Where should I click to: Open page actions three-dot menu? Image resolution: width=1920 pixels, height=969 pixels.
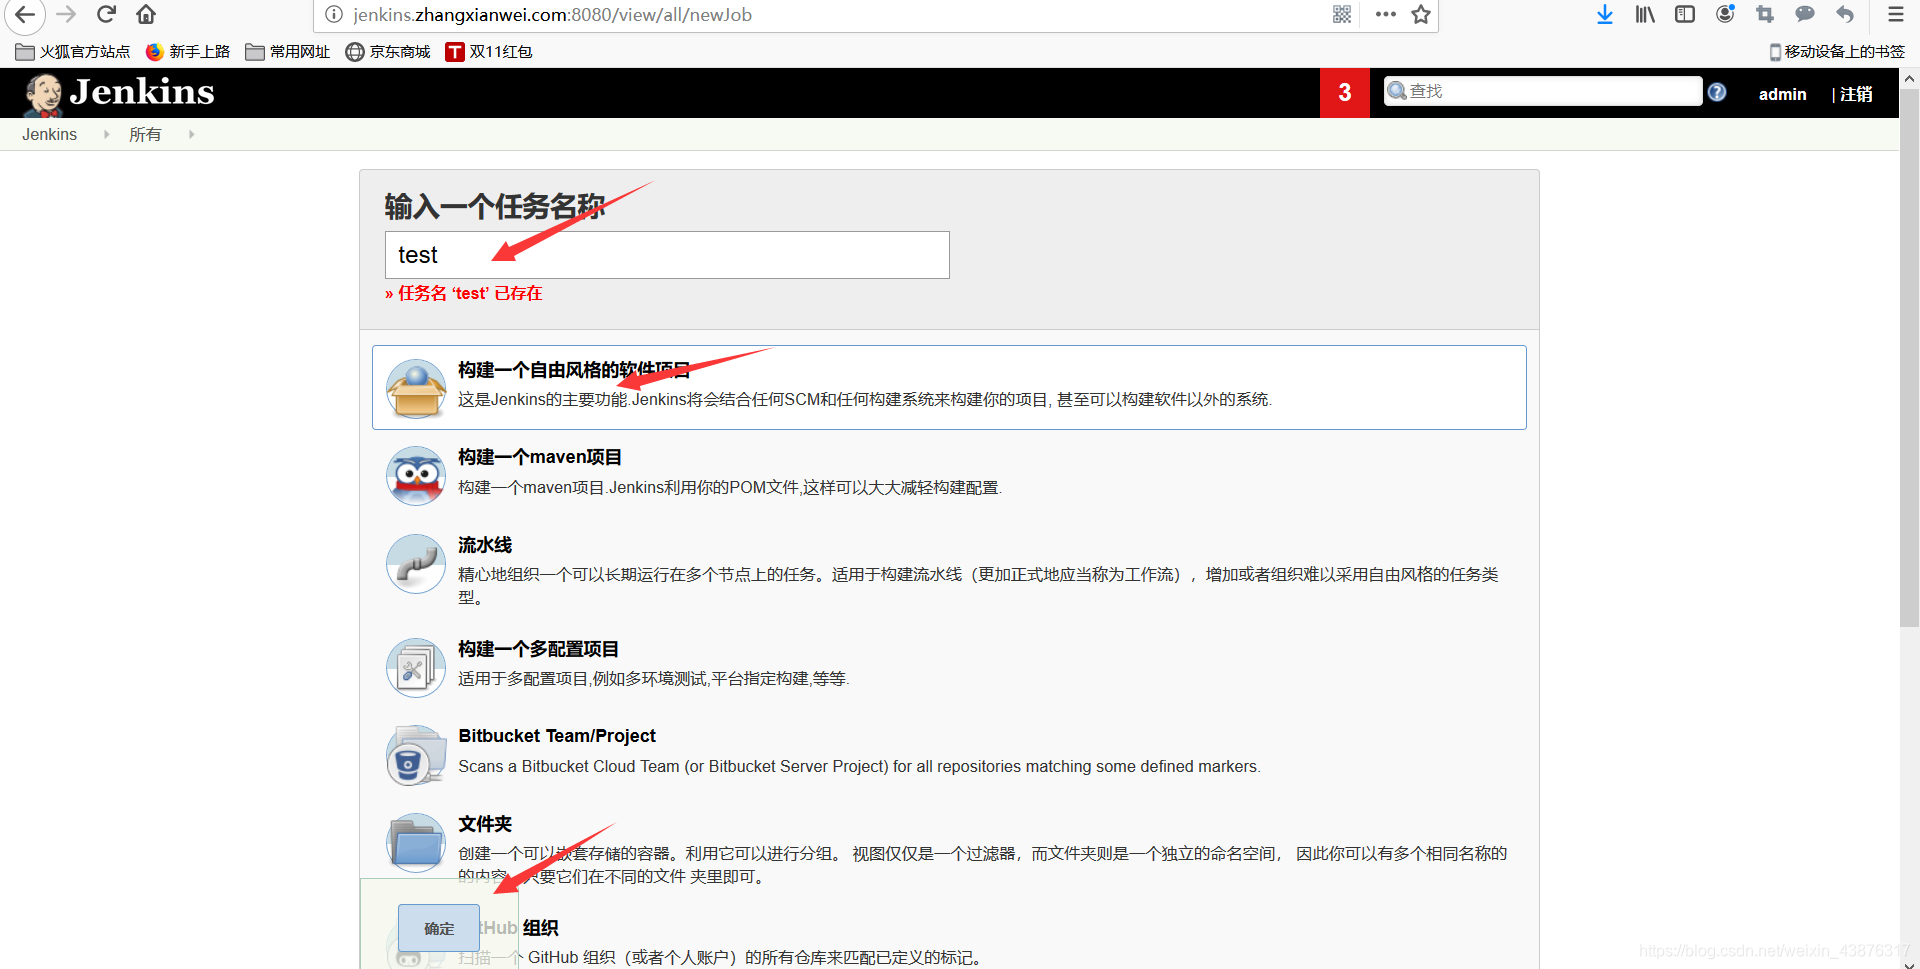pyautogui.click(x=1385, y=14)
